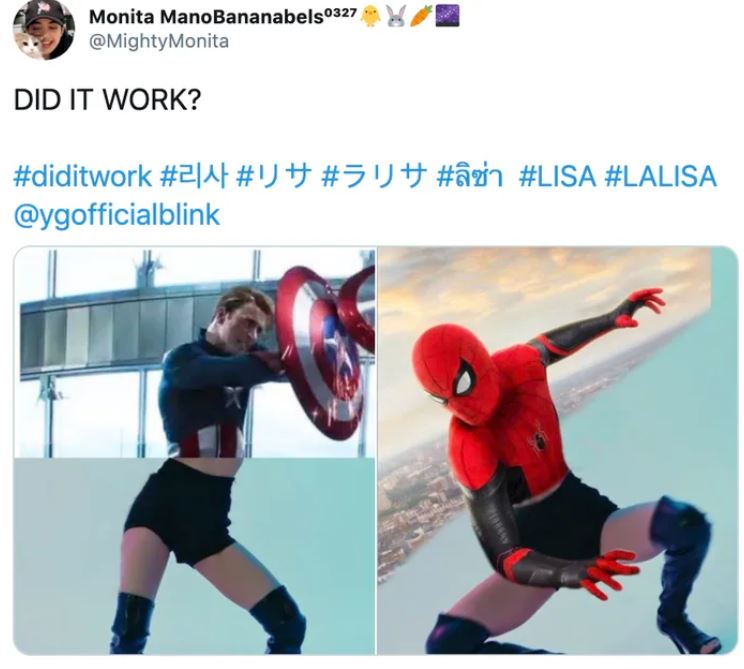
Task: Open the #diditwork hashtag
Action: [83, 176]
